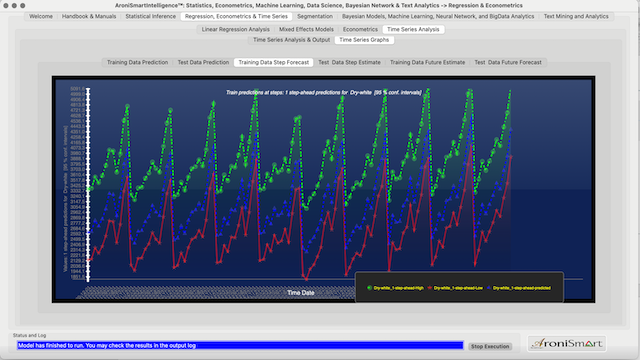
Task: Show the Test Data Prediction graph
Action: coord(203,62)
